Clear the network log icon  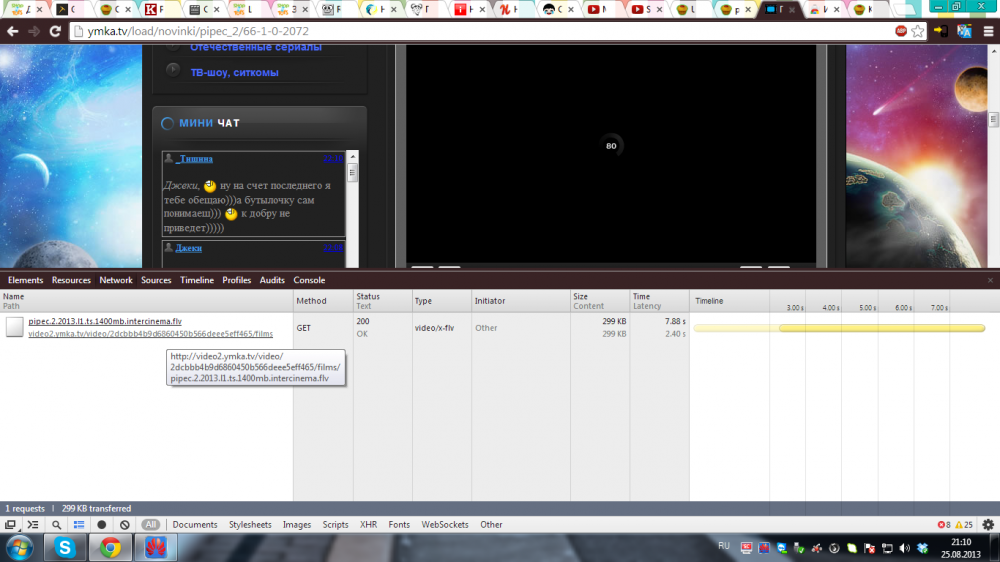pyautogui.click(x=124, y=524)
